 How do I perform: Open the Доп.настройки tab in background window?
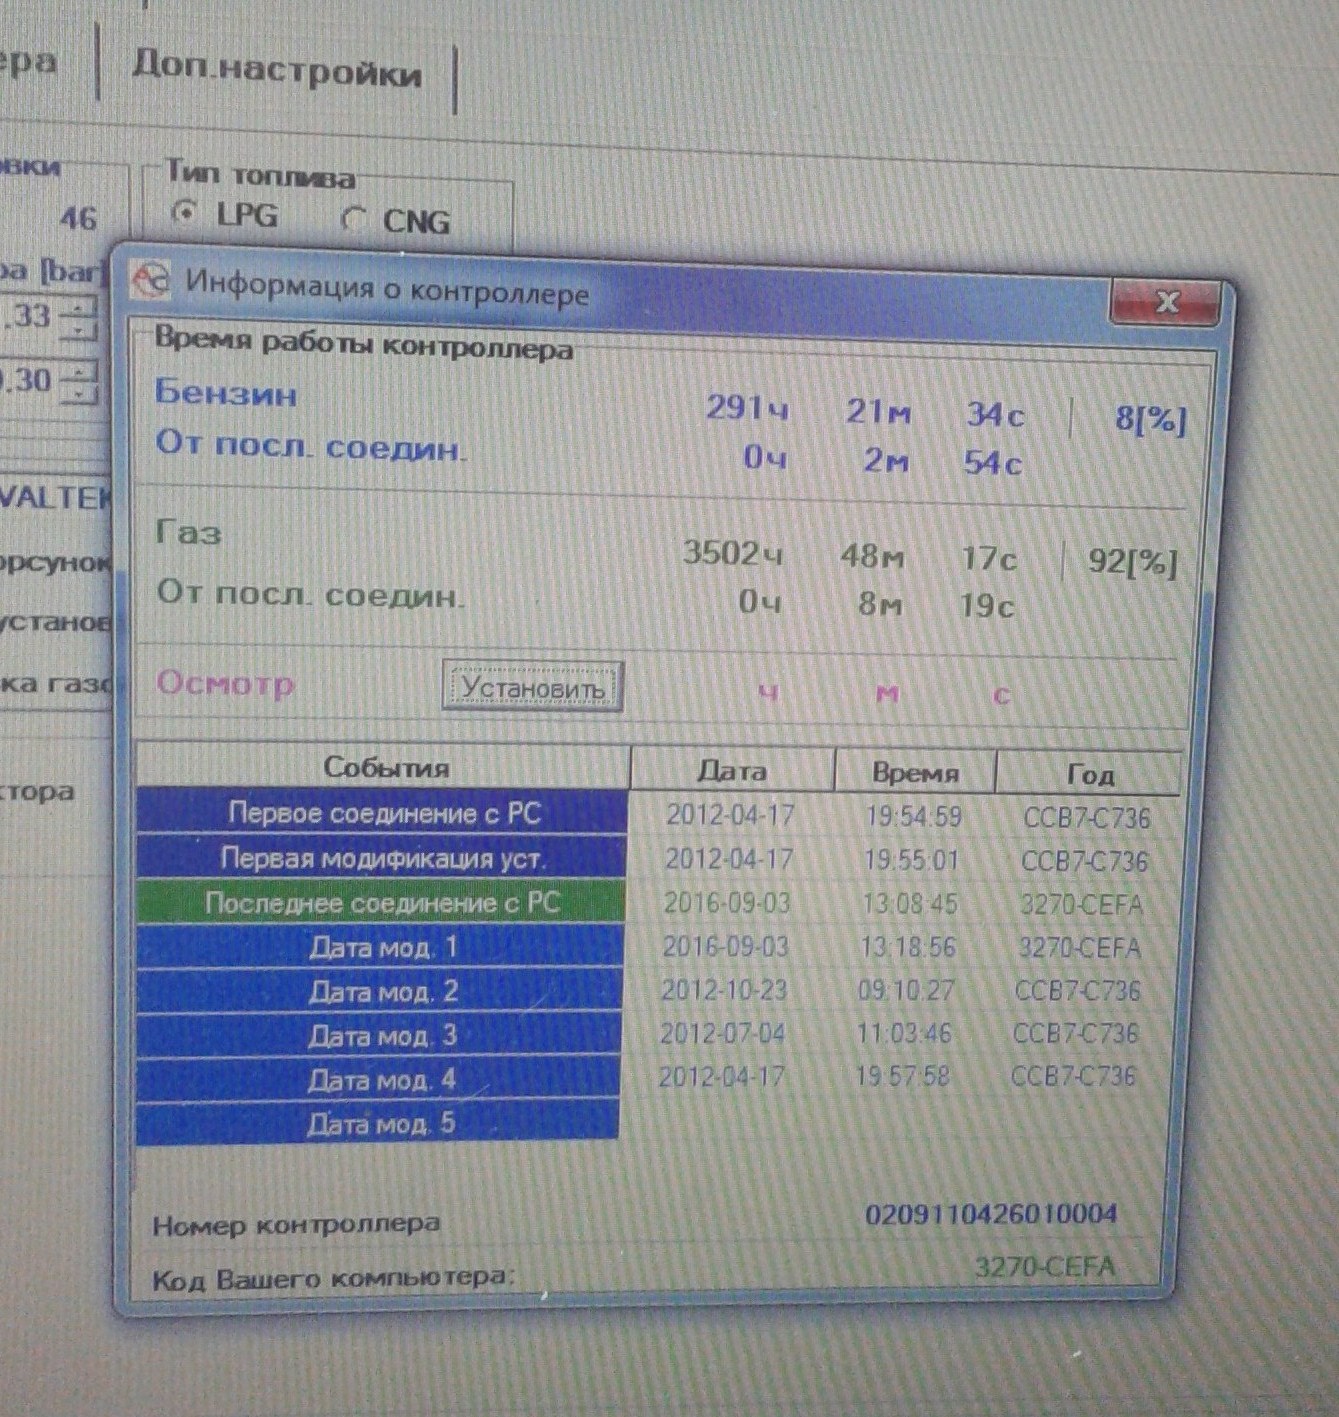[277, 70]
